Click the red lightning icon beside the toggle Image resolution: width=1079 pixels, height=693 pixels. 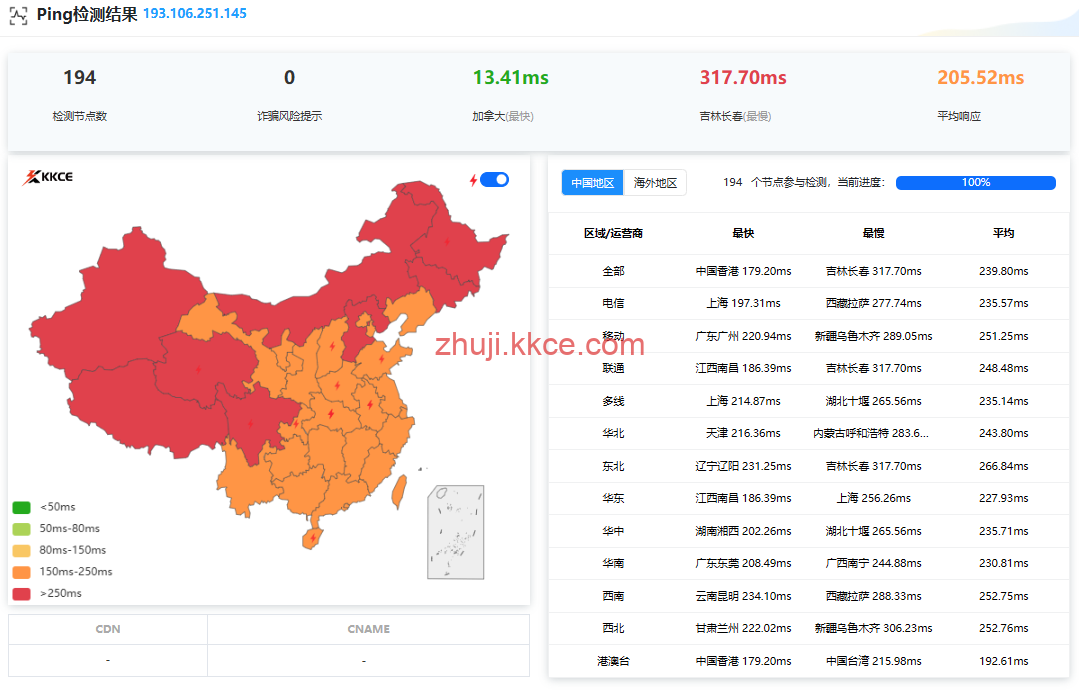474,180
